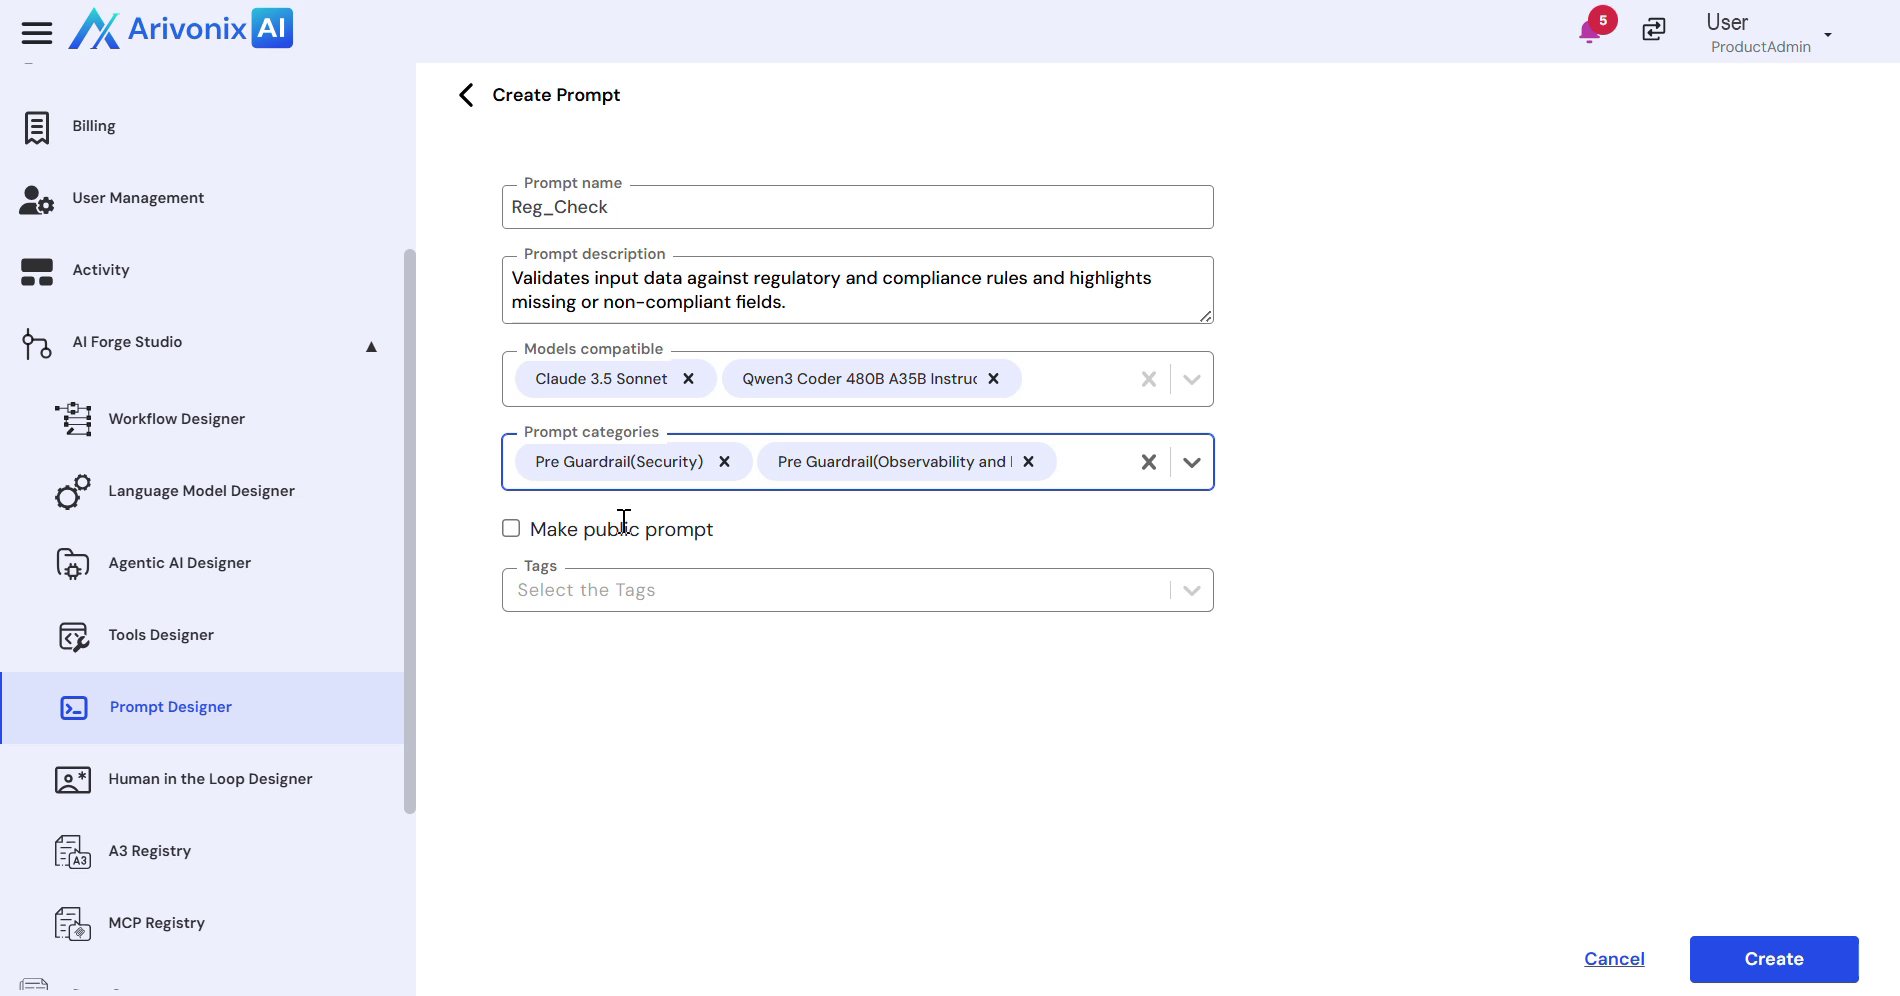Navigate to Agentic AI Designer
Viewport: 1900px width, 996px height.
[179, 563]
